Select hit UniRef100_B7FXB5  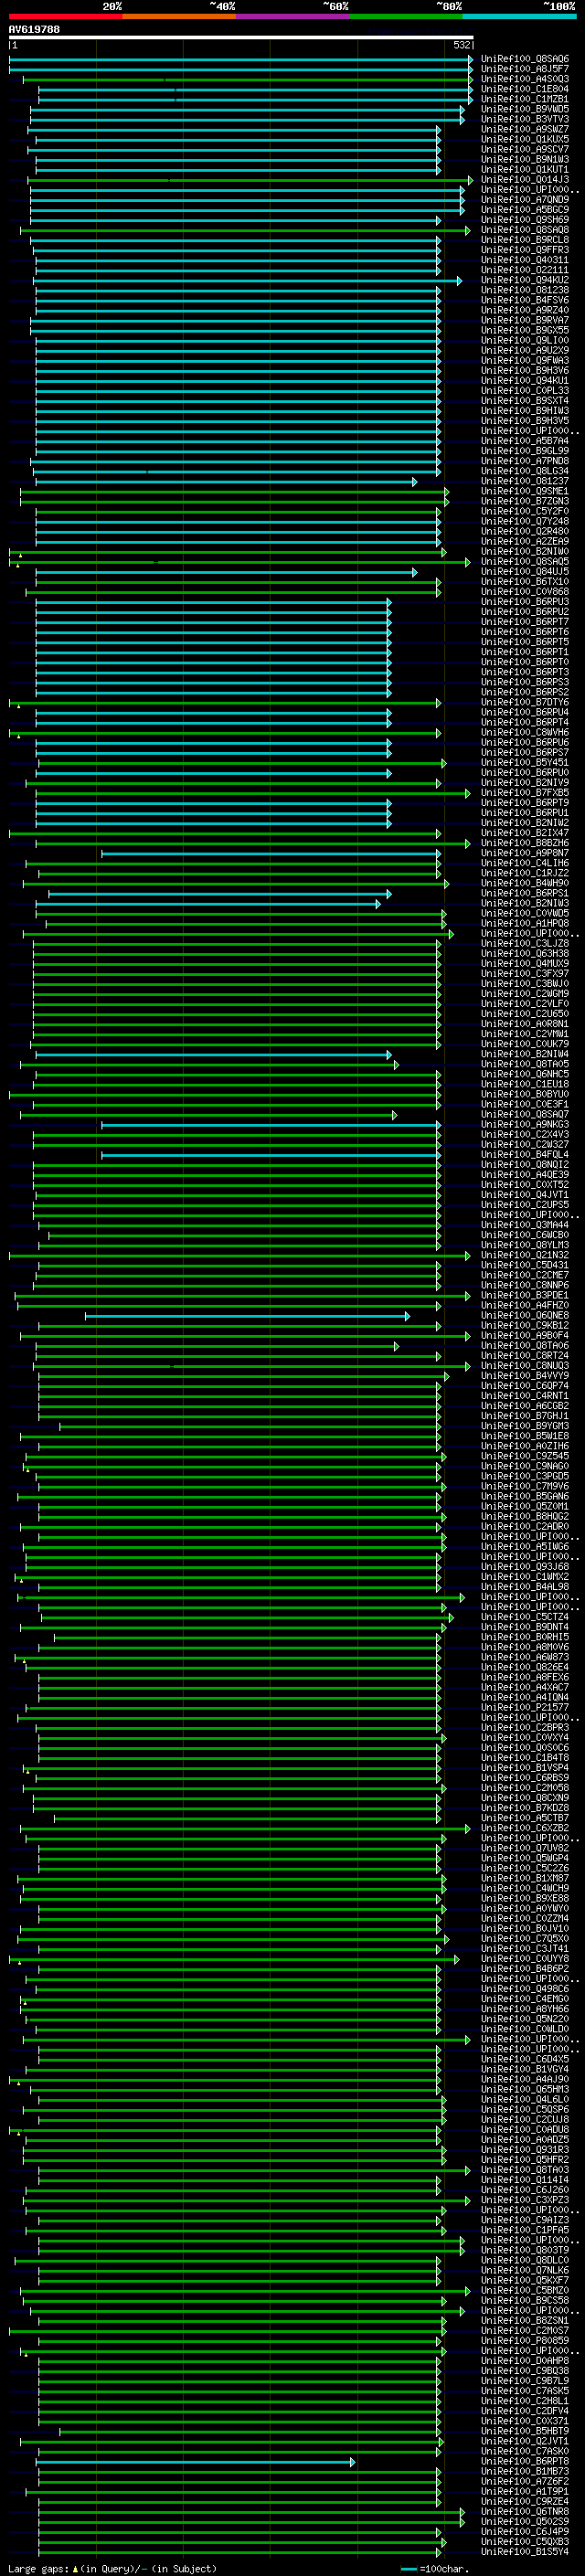[525, 793]
